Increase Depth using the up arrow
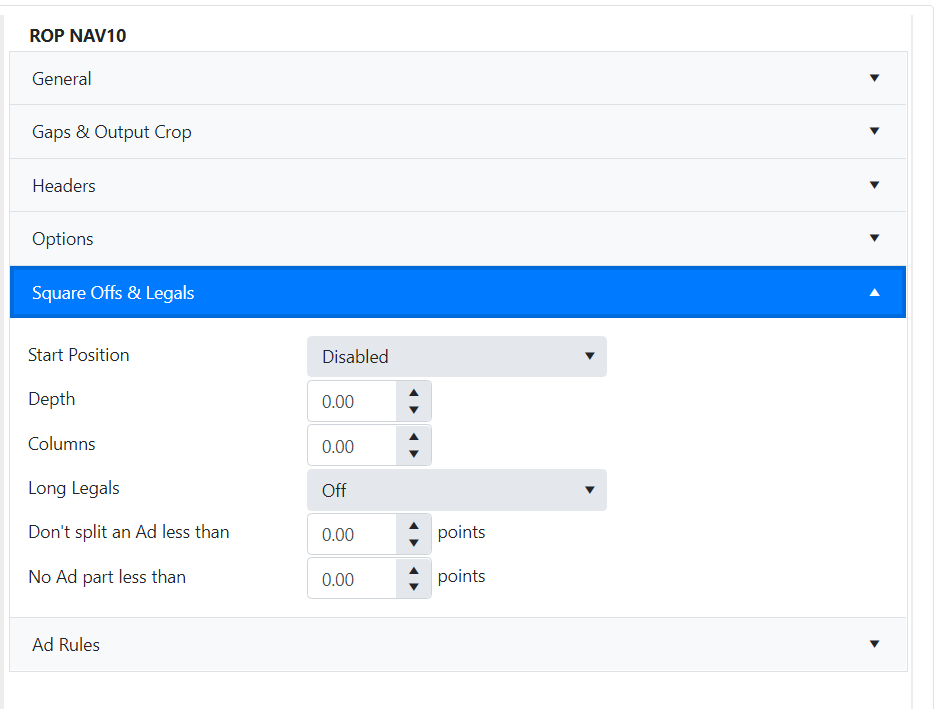The image size is (944, 709). click(x=414, y=393)
